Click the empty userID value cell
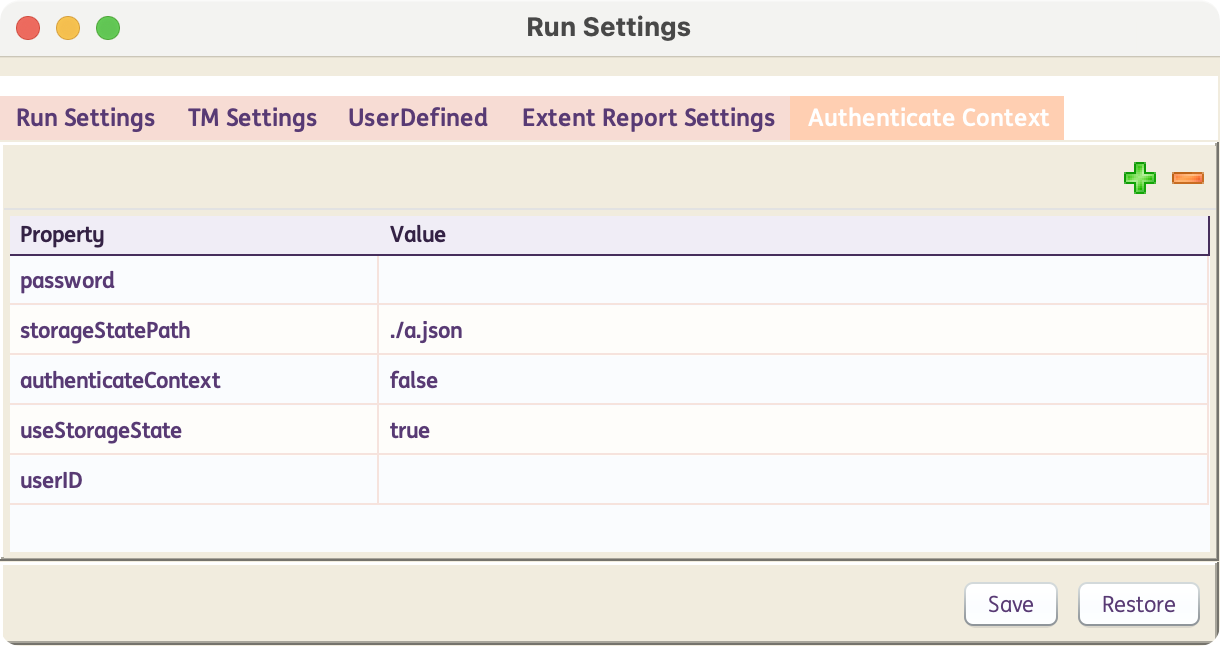 [792, 481]
